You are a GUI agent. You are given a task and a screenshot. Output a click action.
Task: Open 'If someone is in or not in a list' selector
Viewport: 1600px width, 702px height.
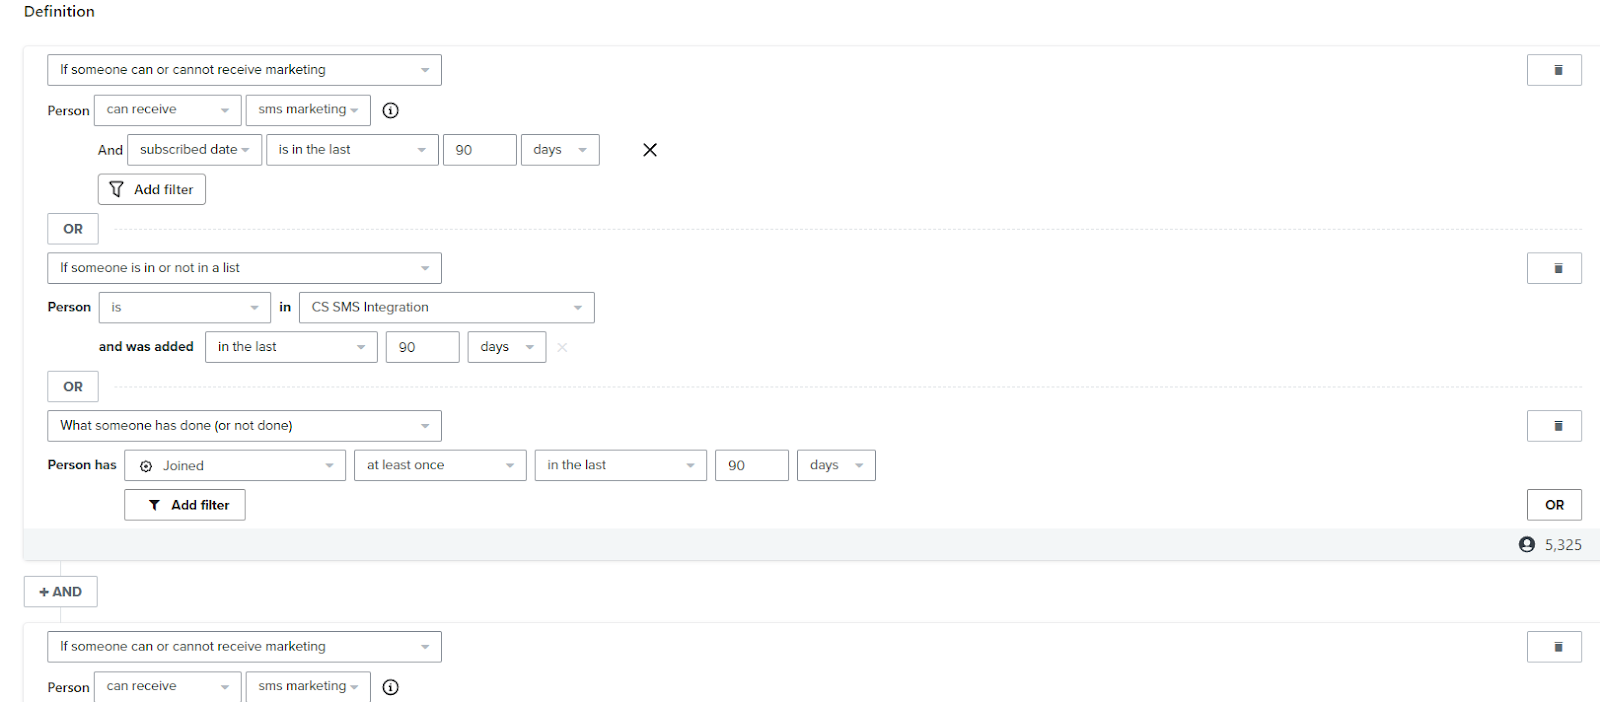click(x=244, y=268)
